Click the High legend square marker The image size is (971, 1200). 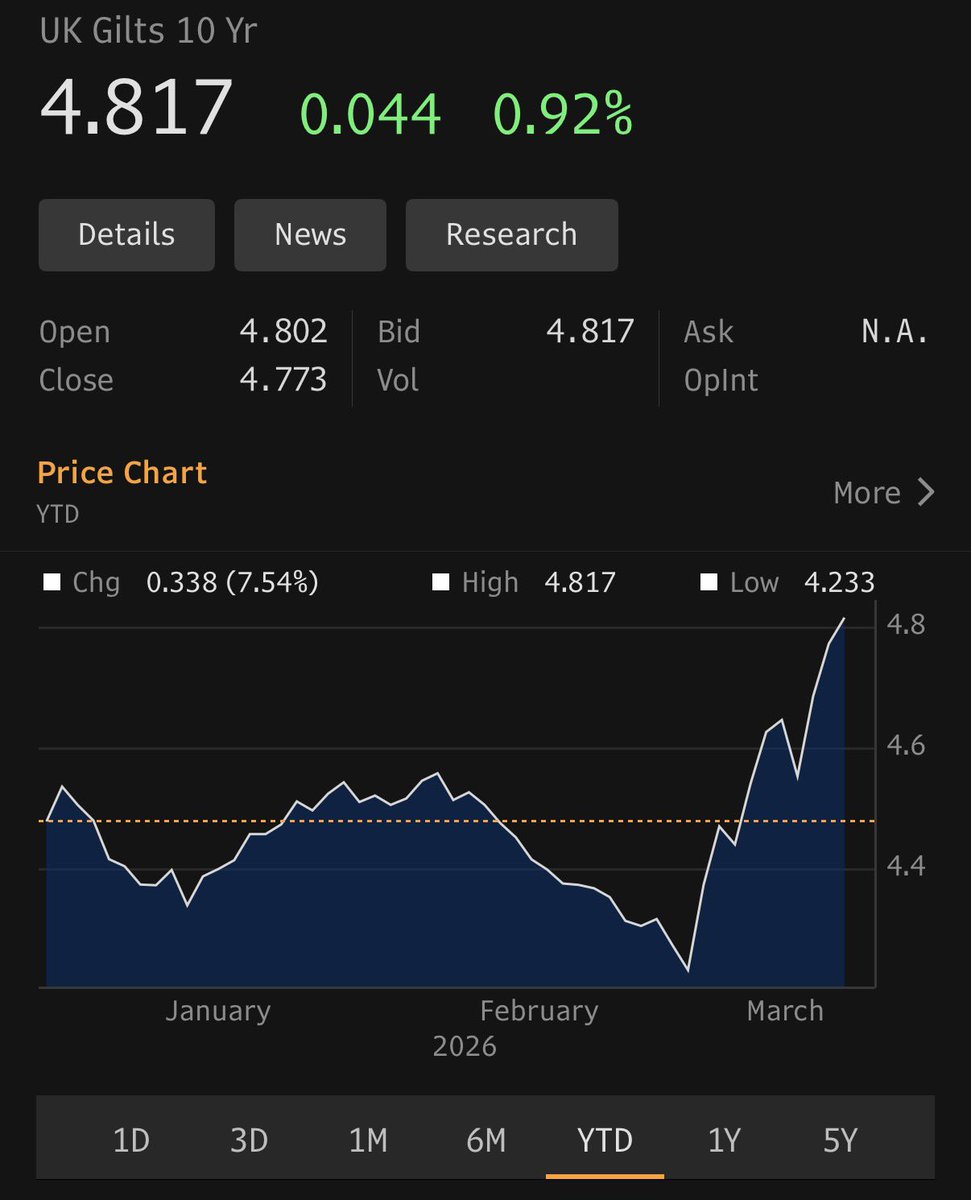click(x=440, y=582)
